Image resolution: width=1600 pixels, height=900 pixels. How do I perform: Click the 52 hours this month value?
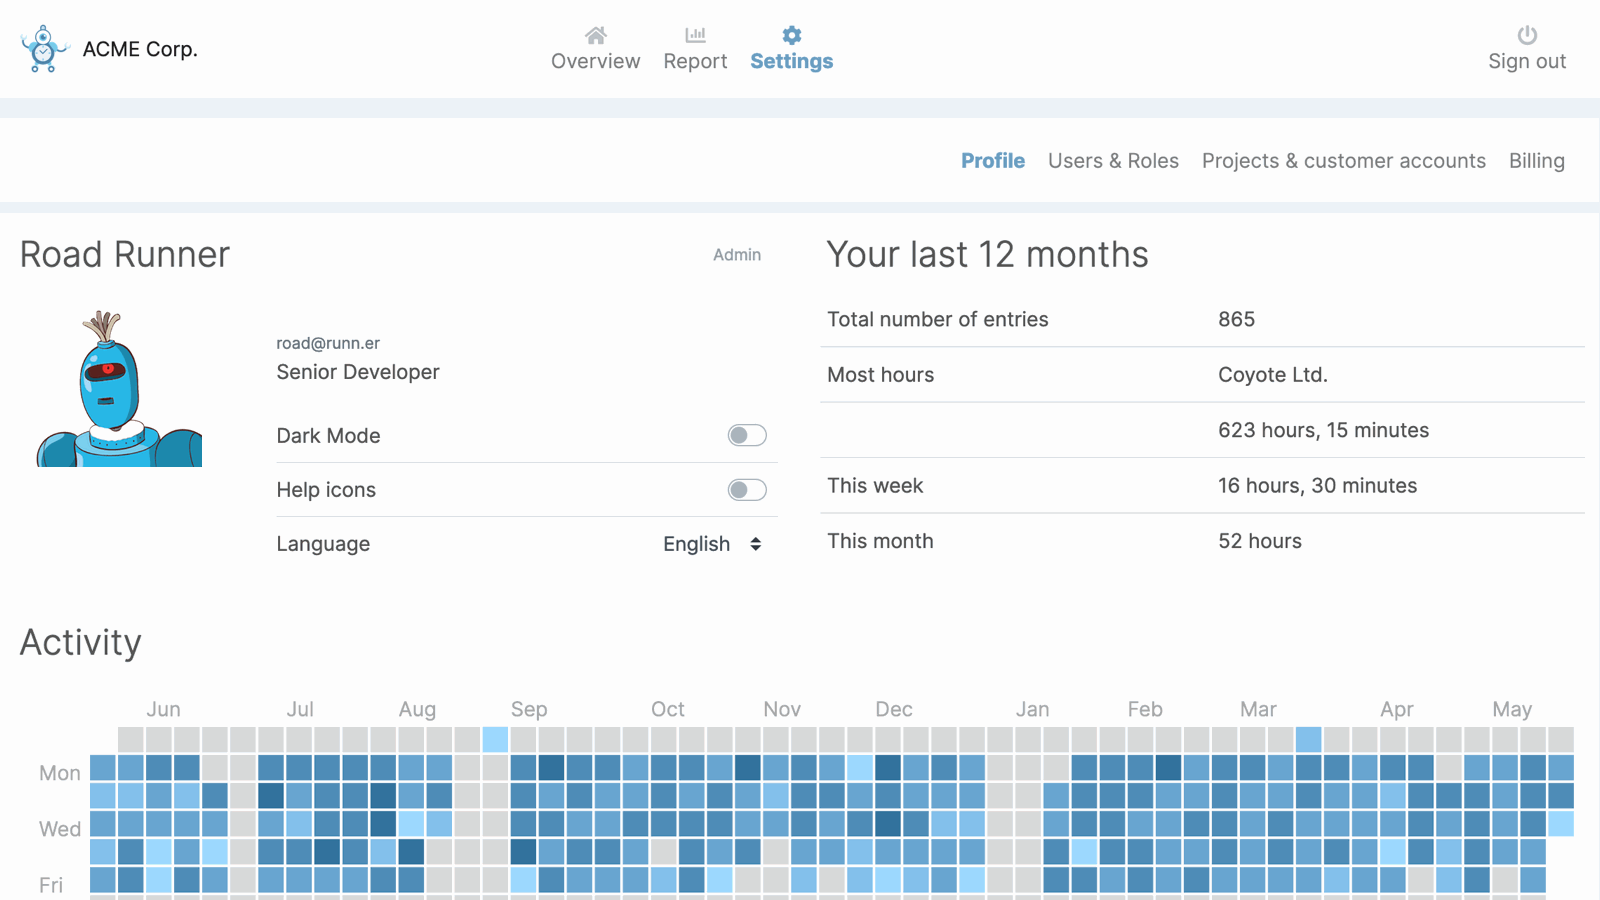point(1260,541)
